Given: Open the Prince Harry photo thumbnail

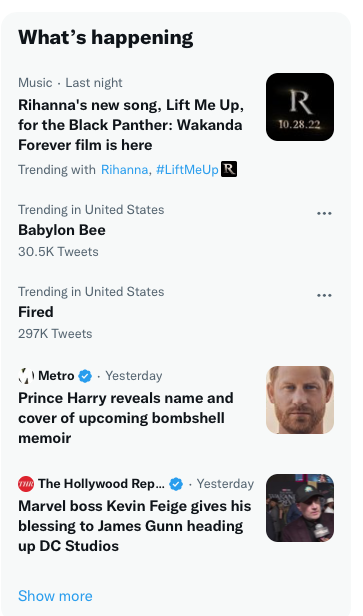Looking at the screenshot, I should point(300,400).
